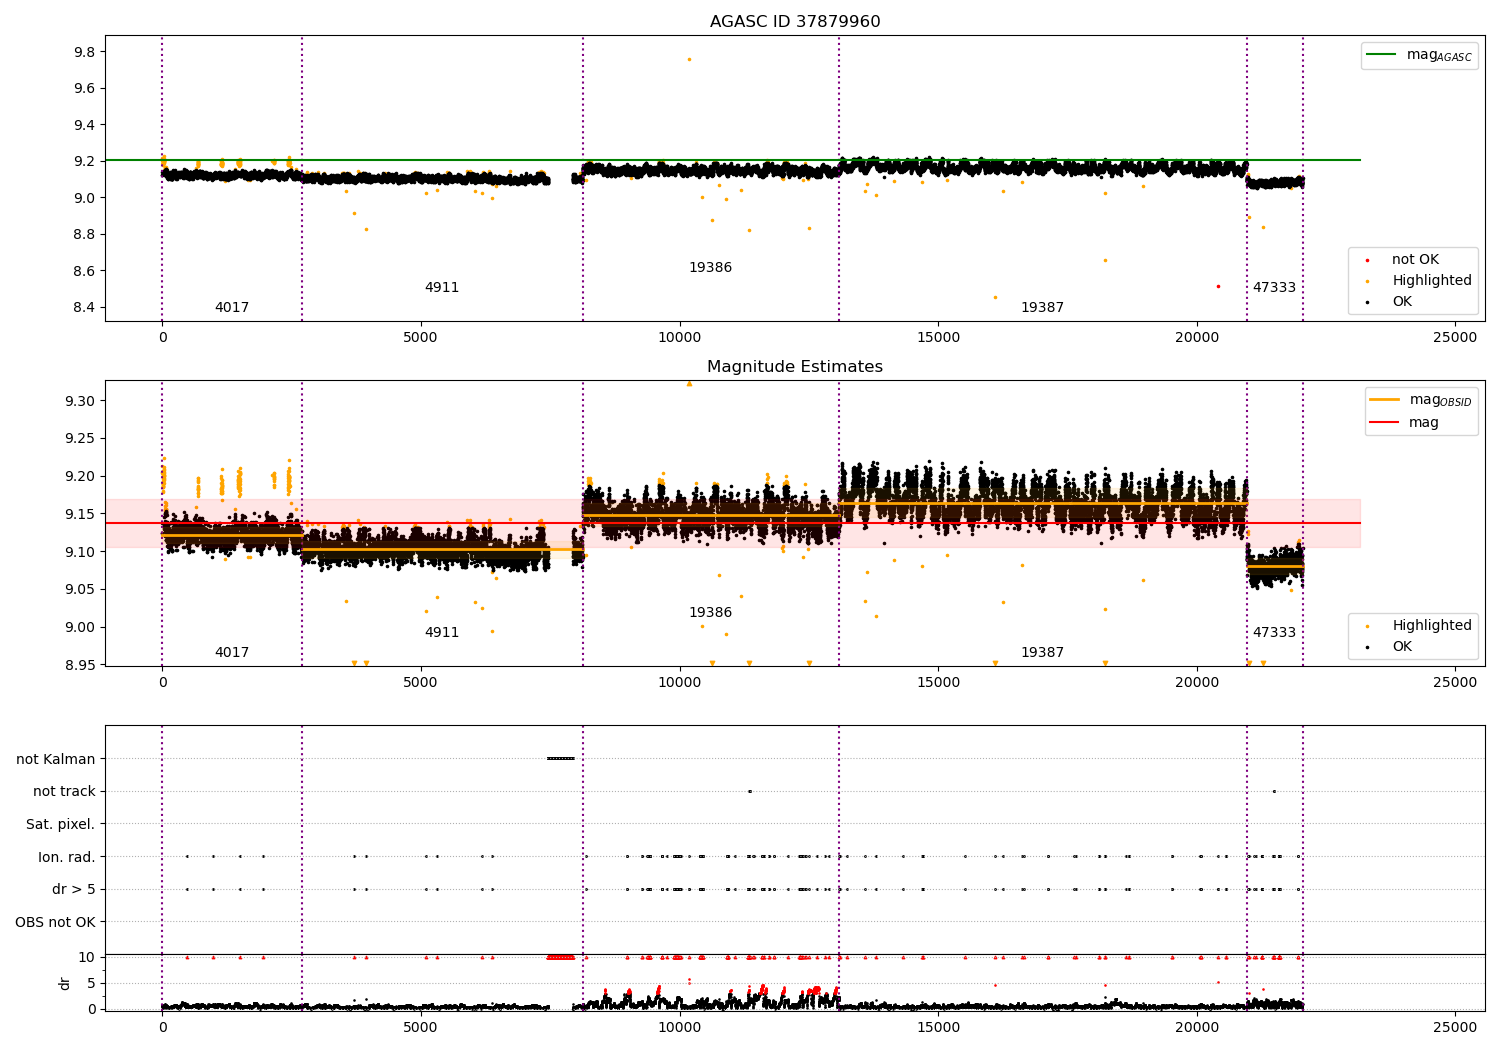The image size is (1500, 1050).
Task: Click the 'dr' axis label in bottom panel
Action: pos(65,983)
